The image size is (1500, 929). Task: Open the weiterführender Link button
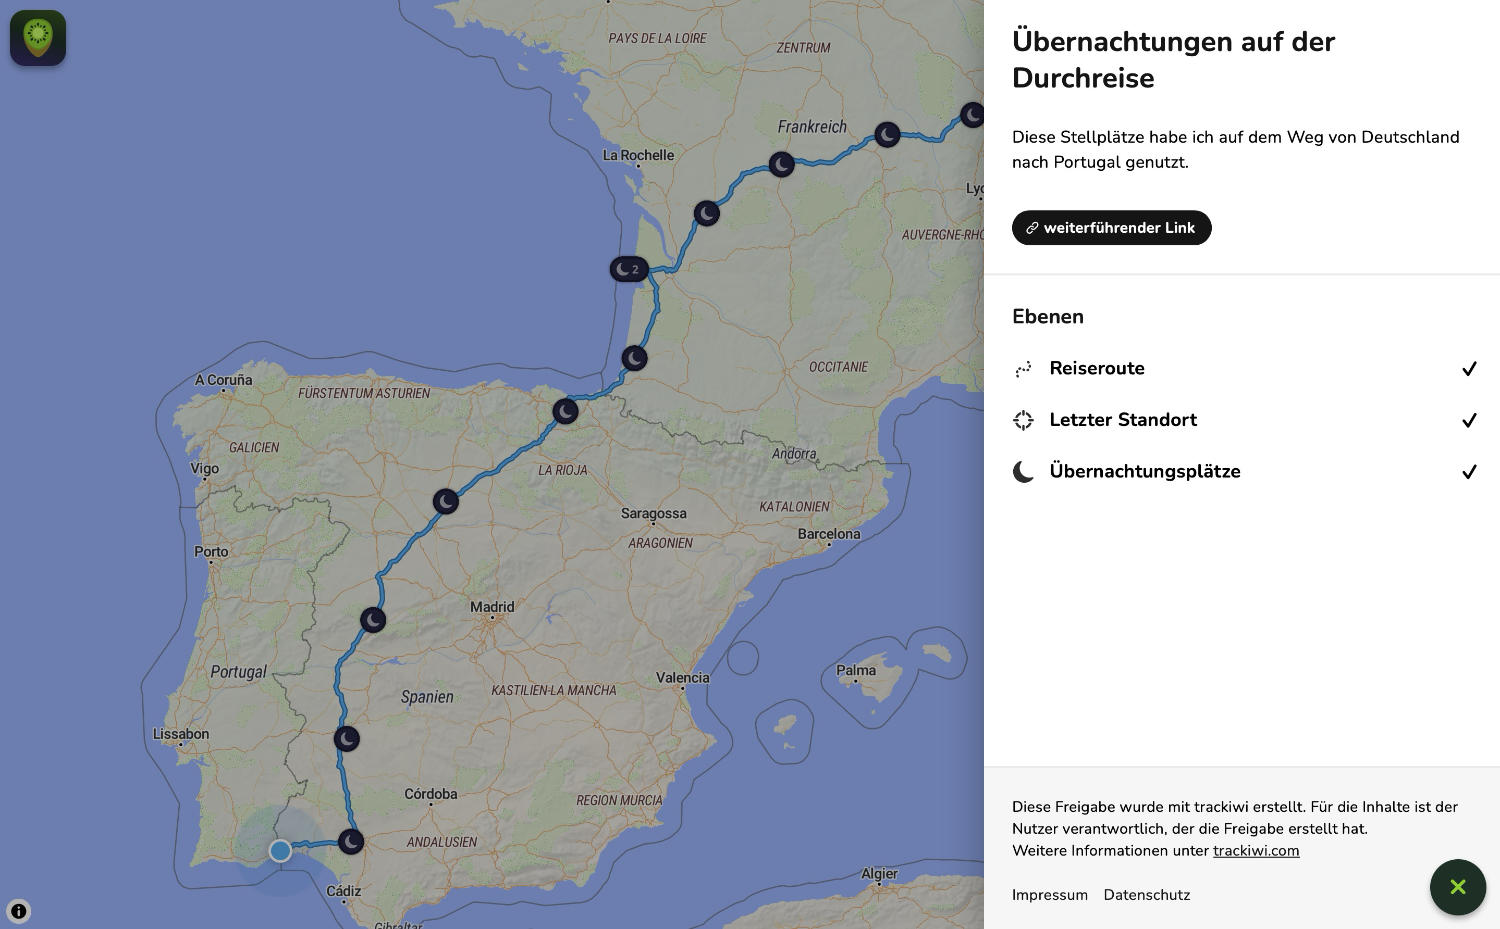(1111, 228)
